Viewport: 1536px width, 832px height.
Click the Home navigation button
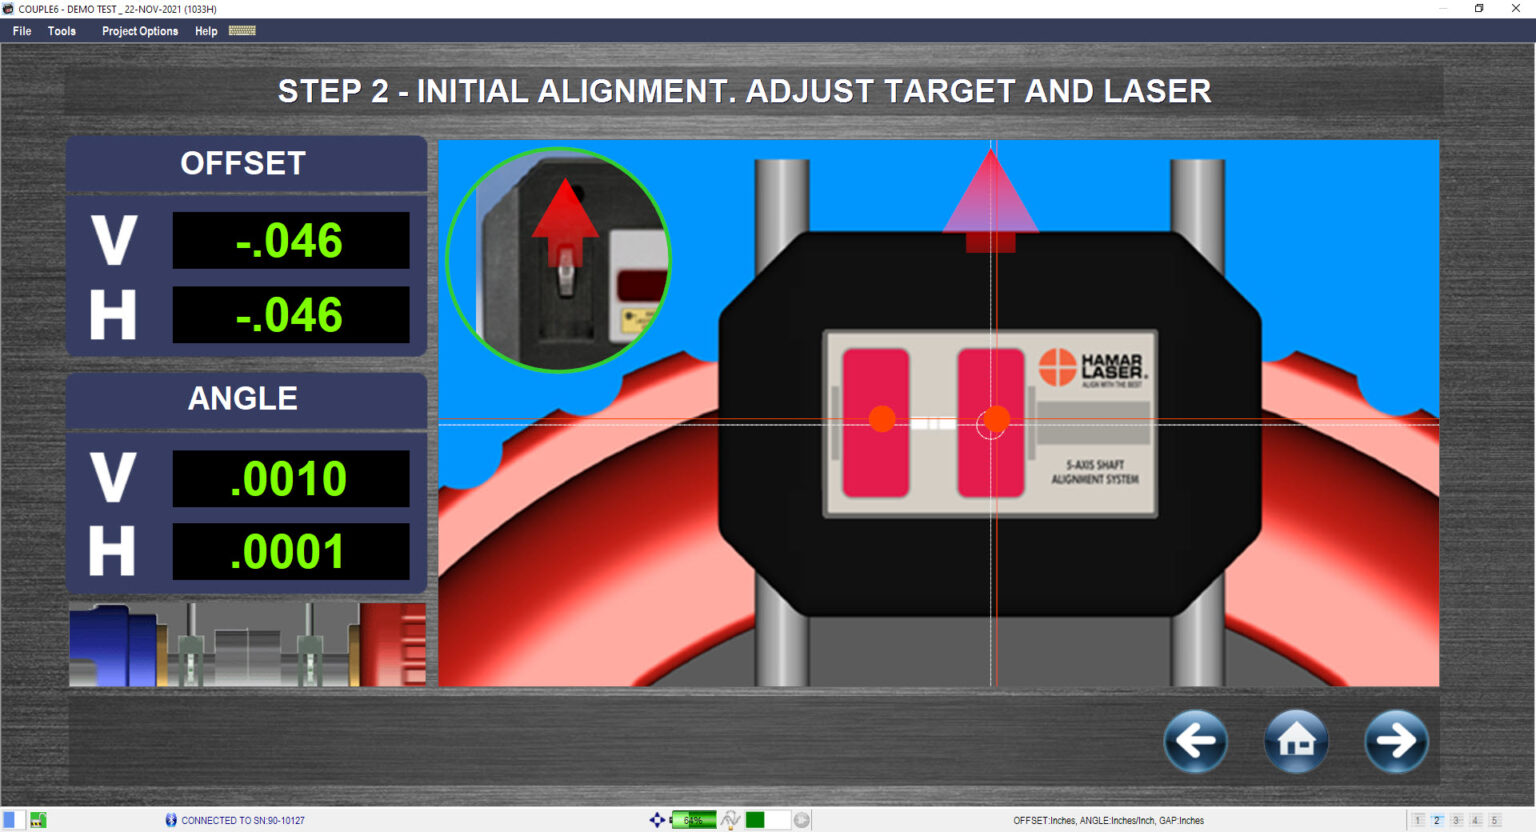1296,741
